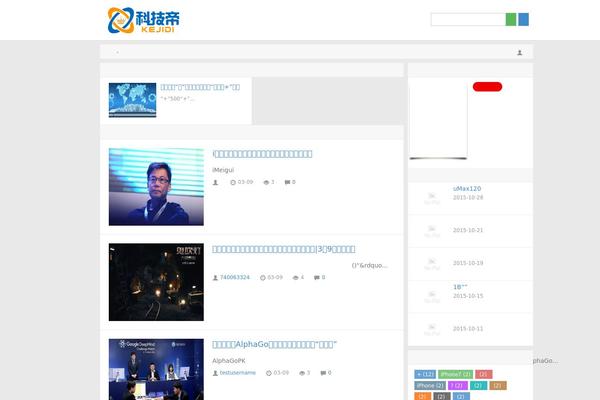
Task: Select the teal '(2)' tag
Action: click(478, 385)
